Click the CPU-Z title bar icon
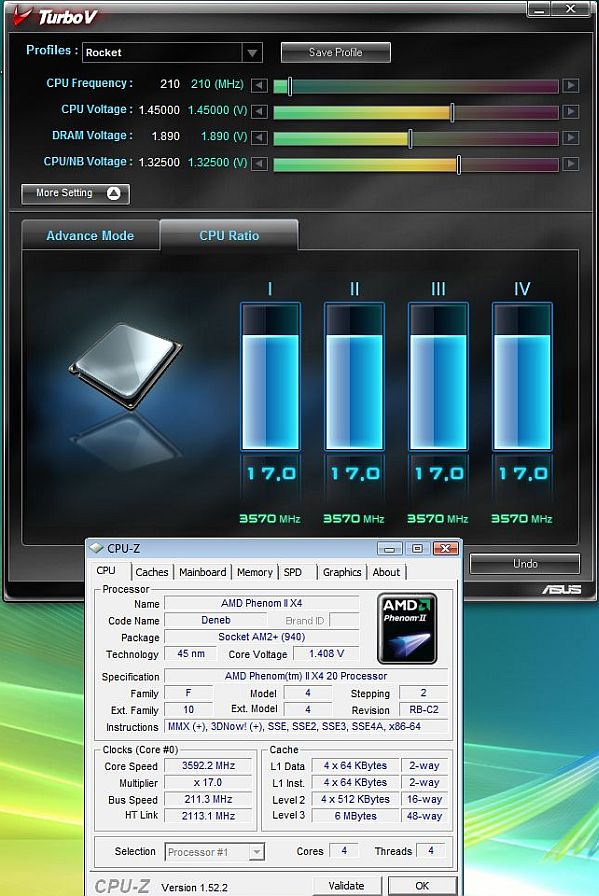The image size is (599, 896). tap(97, 548)
